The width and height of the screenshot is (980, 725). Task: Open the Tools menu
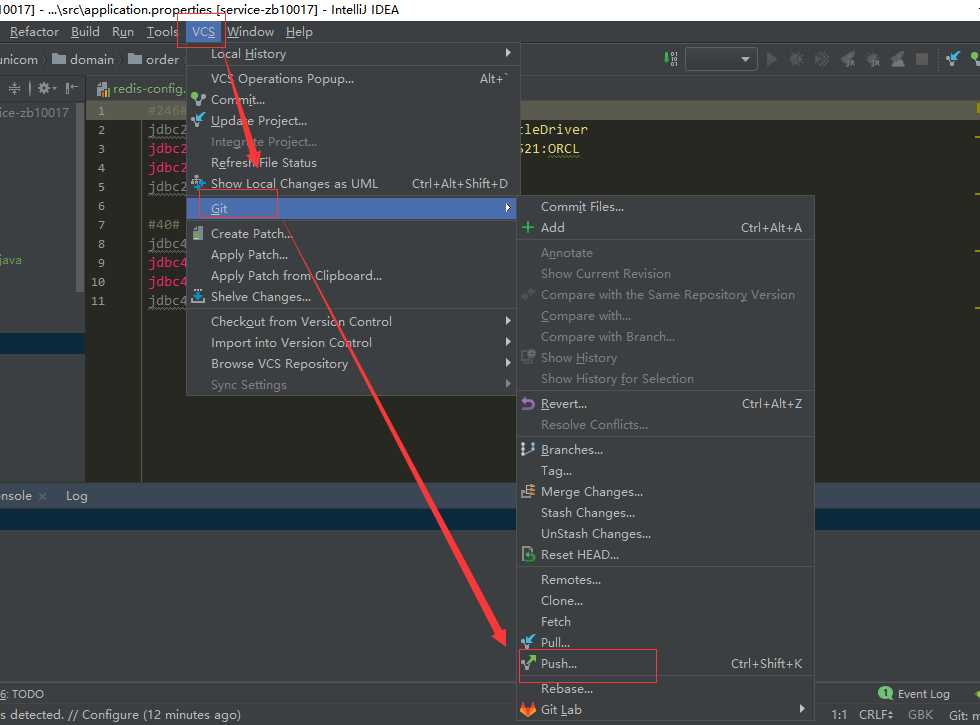click(162, 32)
